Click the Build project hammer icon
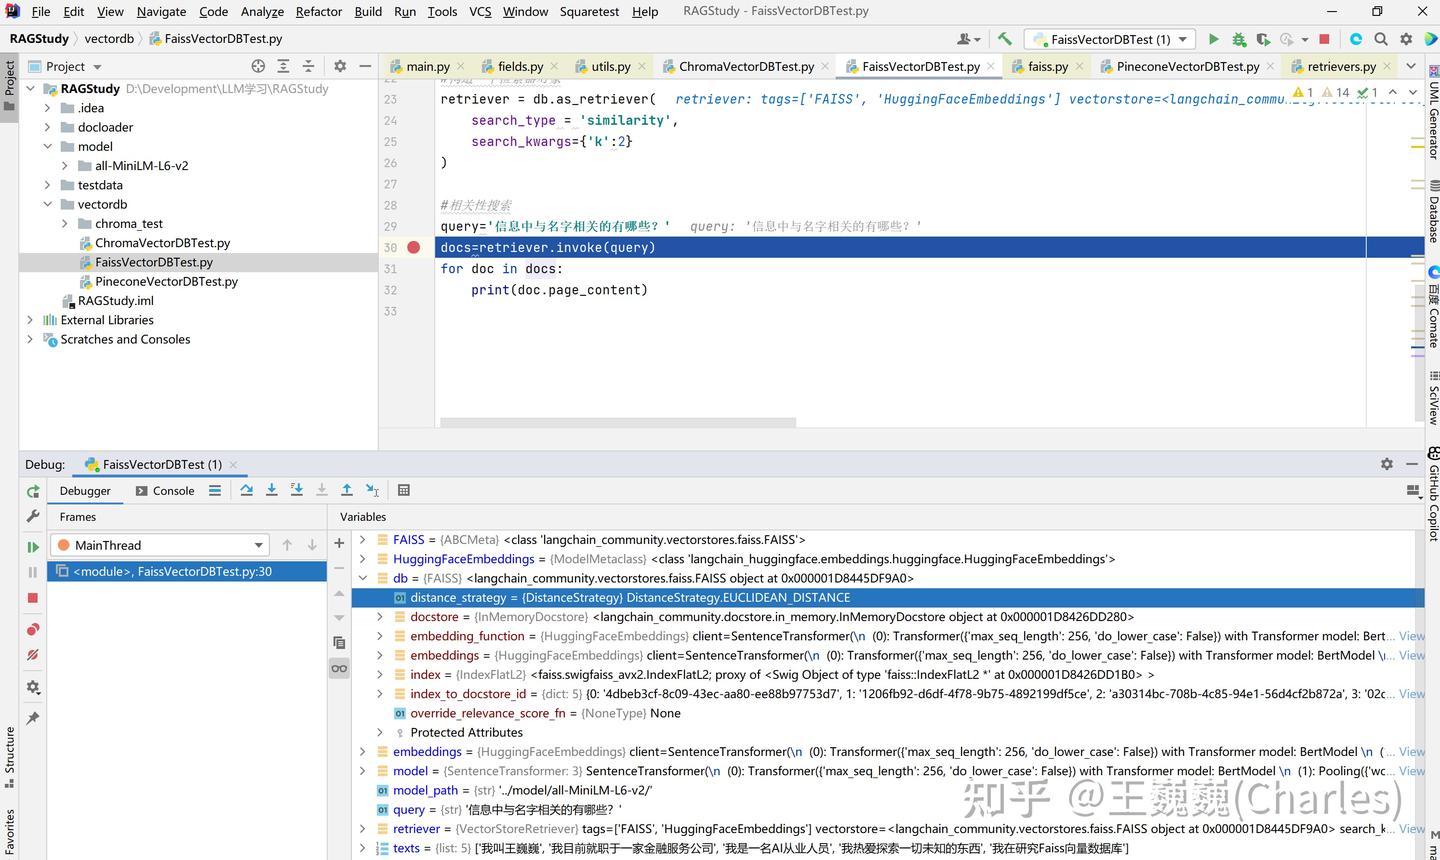The image size is (1440, 860). click(1005, 39)
